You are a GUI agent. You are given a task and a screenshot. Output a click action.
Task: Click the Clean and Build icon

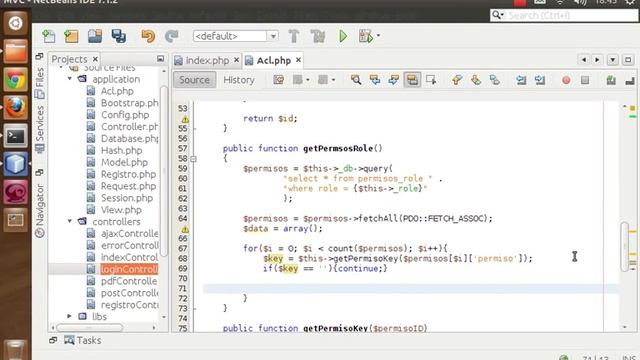[318, 36]
